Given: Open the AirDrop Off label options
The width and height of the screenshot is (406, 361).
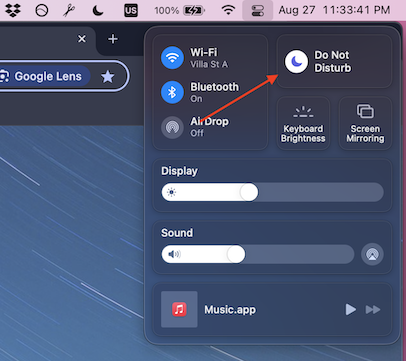Looking at the screenshot, I should pos(209,127).
